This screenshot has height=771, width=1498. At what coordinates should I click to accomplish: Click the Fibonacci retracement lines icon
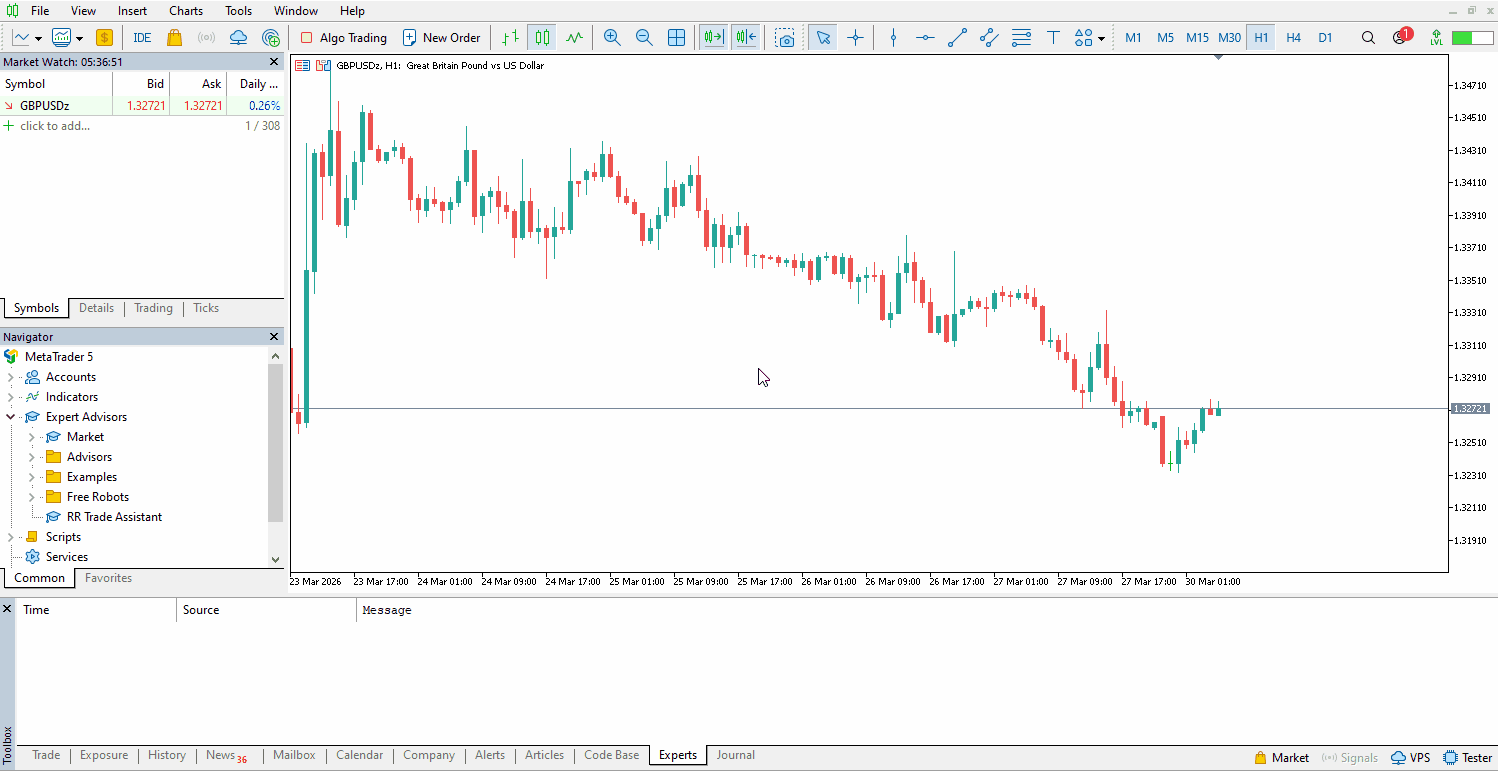click(x=1021, y=38)
